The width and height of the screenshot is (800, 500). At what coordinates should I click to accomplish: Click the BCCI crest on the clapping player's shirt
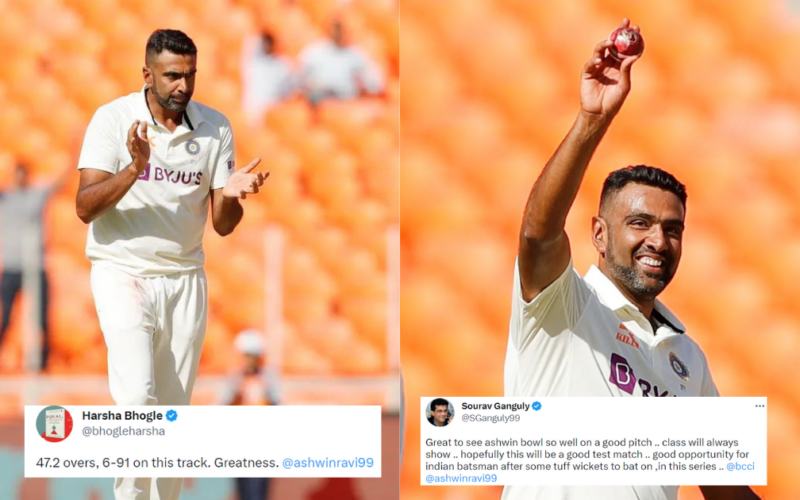(192, 147)
